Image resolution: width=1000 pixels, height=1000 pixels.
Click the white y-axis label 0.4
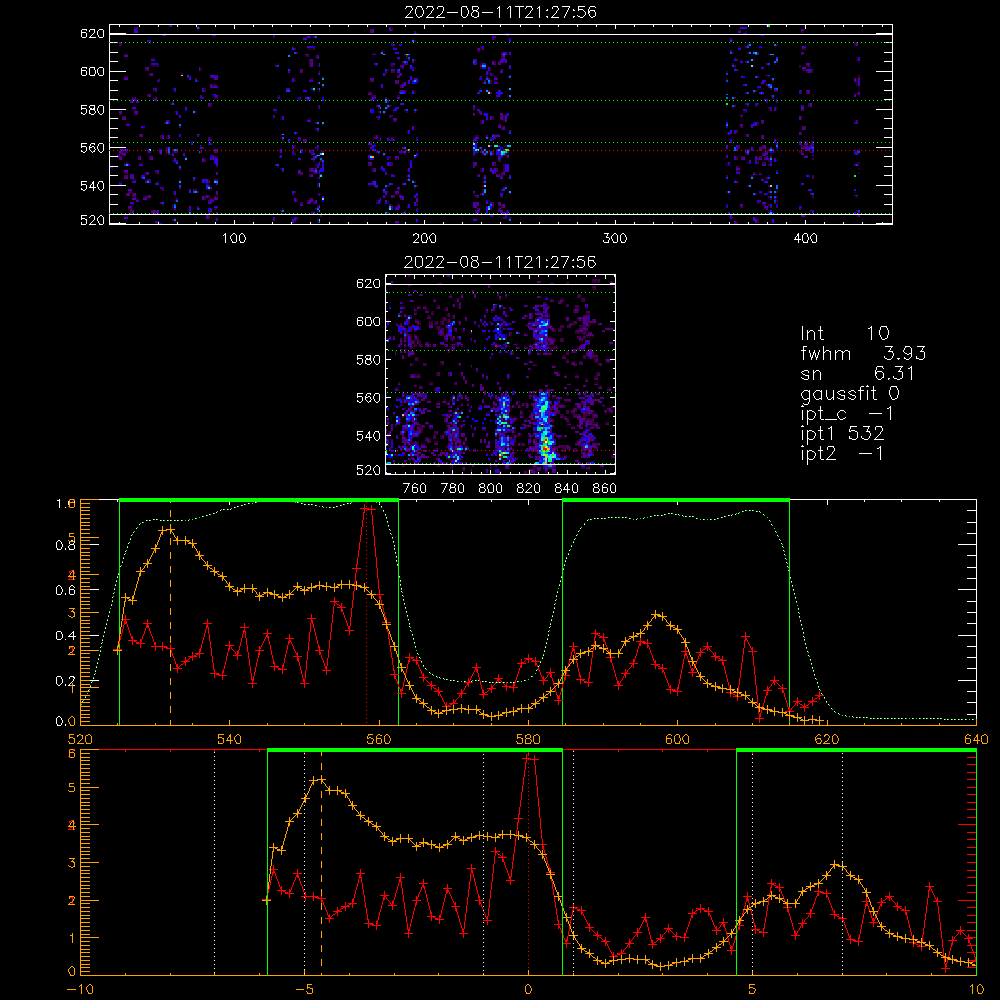pyautogui.click(x=65, y=636)
